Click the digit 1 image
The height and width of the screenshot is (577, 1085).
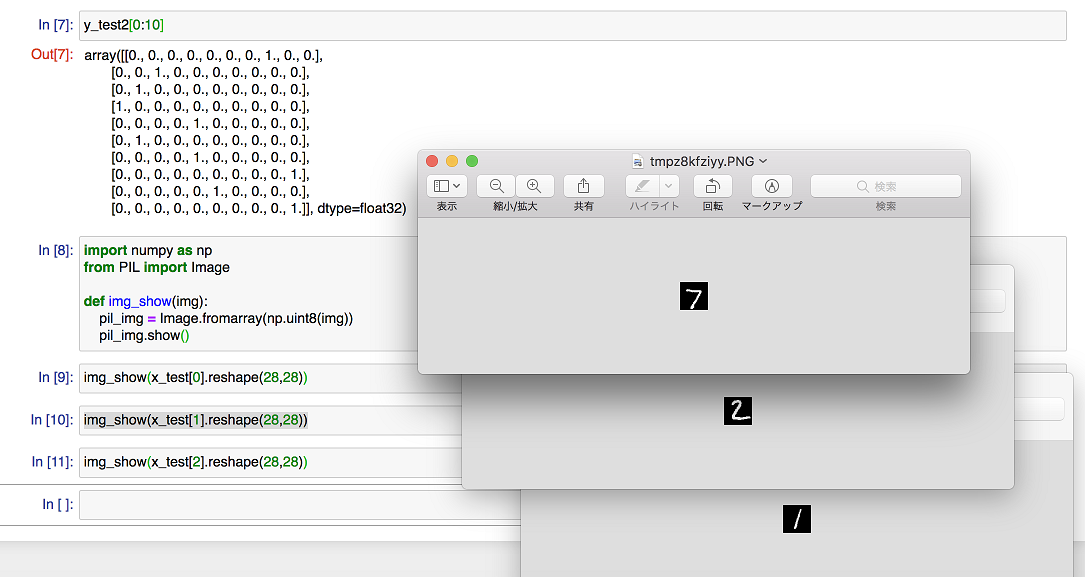click(x=797, y=519)
